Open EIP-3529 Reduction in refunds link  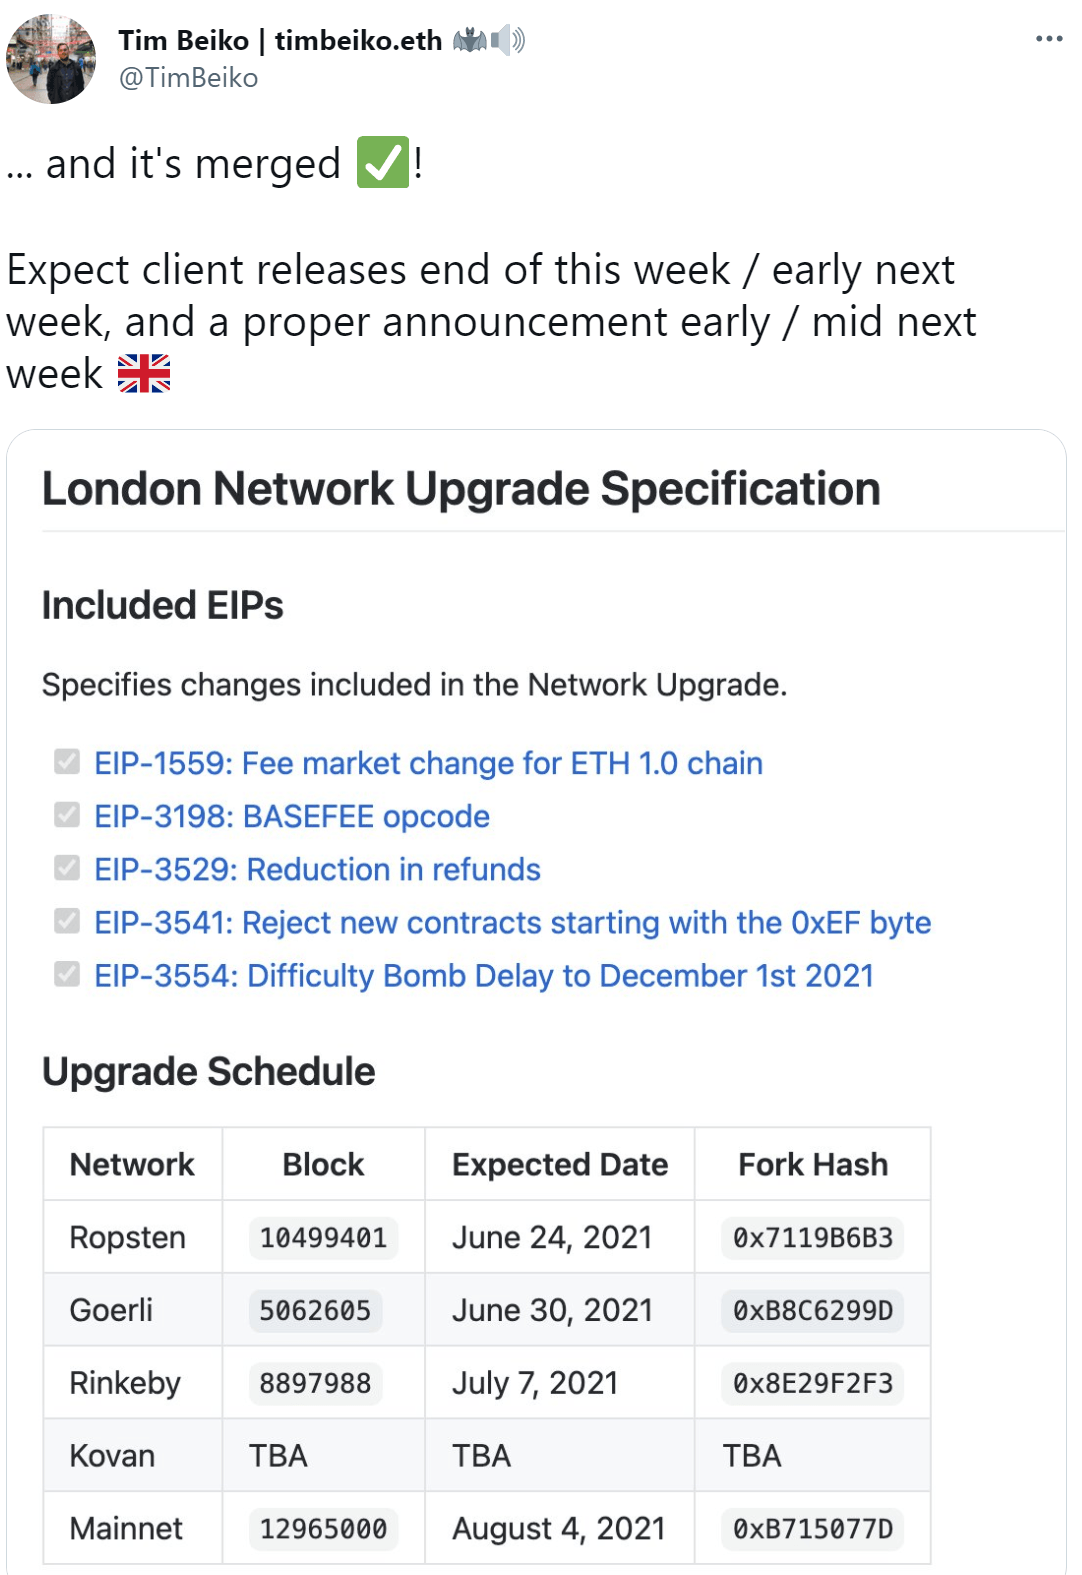tap(317, 869)
